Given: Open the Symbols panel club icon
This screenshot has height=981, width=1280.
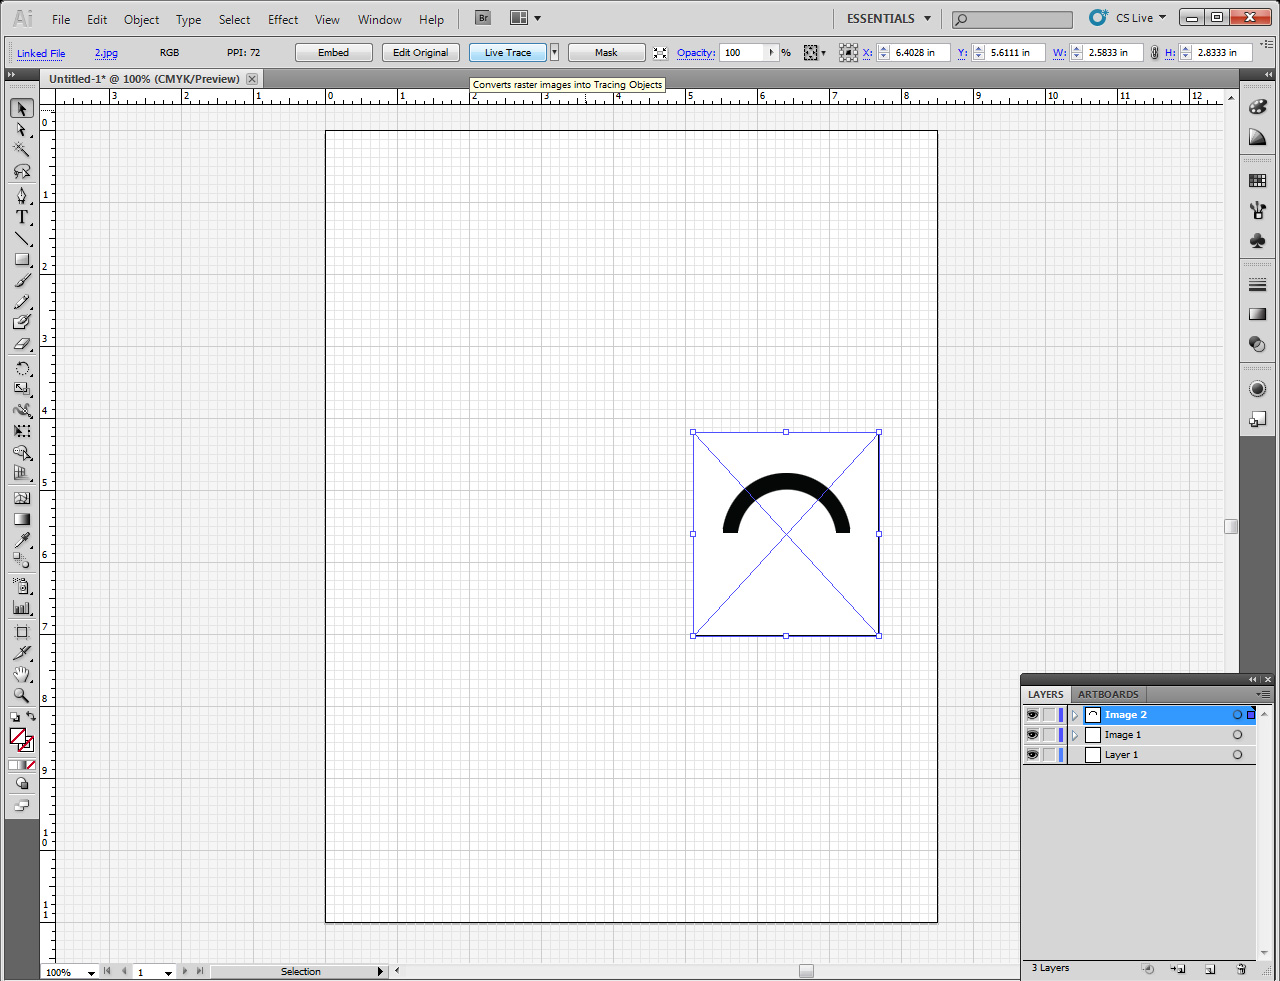Looking at the screenshot, I should pos(1258,241).
